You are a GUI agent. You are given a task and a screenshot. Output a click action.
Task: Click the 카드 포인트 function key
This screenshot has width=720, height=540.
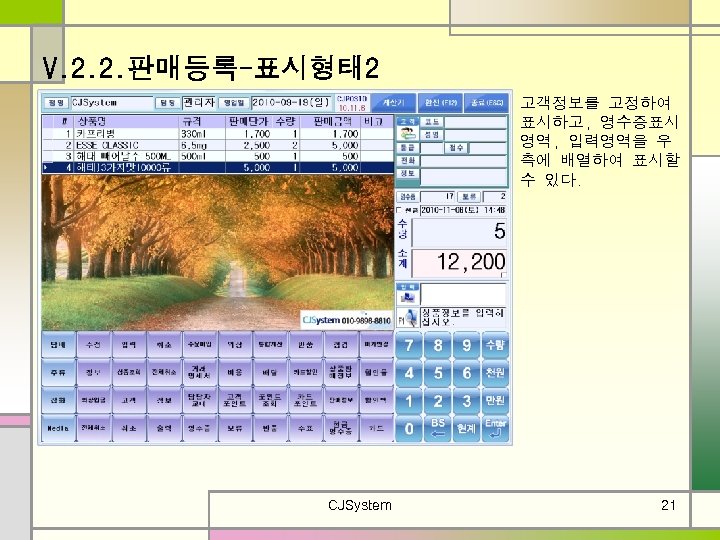[305, 400]
